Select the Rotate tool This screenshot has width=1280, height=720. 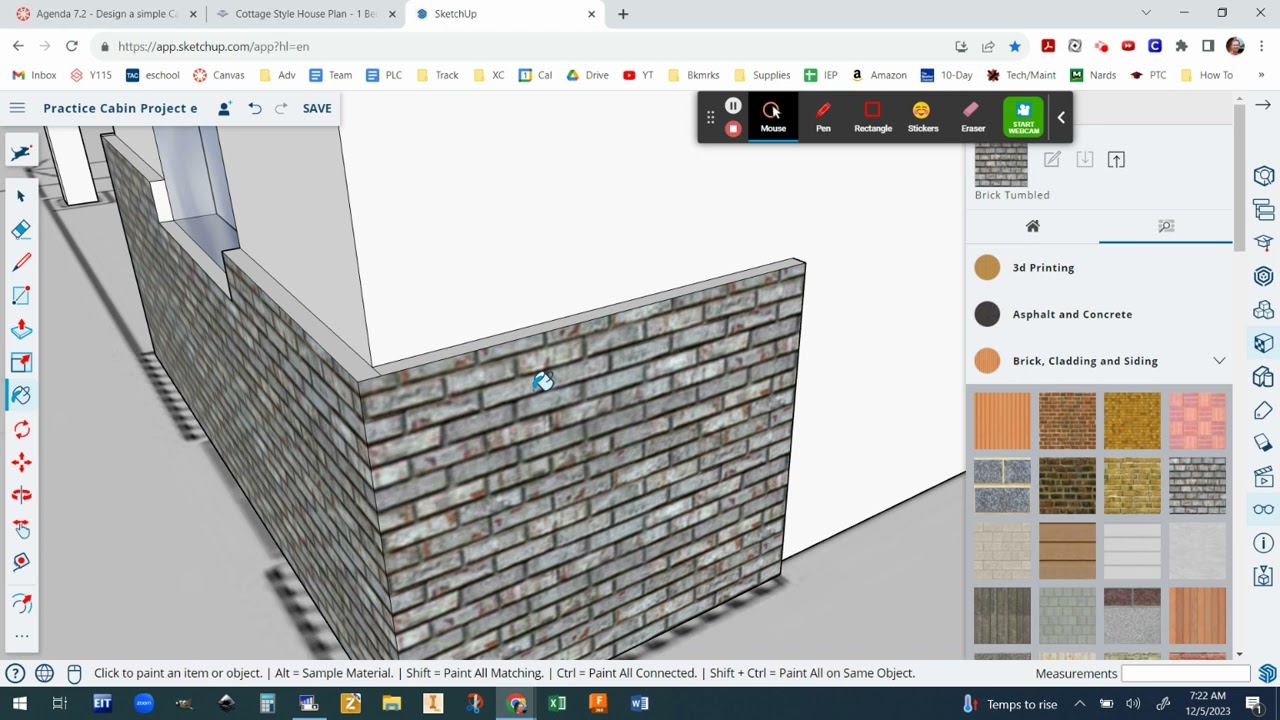point(21,429)
